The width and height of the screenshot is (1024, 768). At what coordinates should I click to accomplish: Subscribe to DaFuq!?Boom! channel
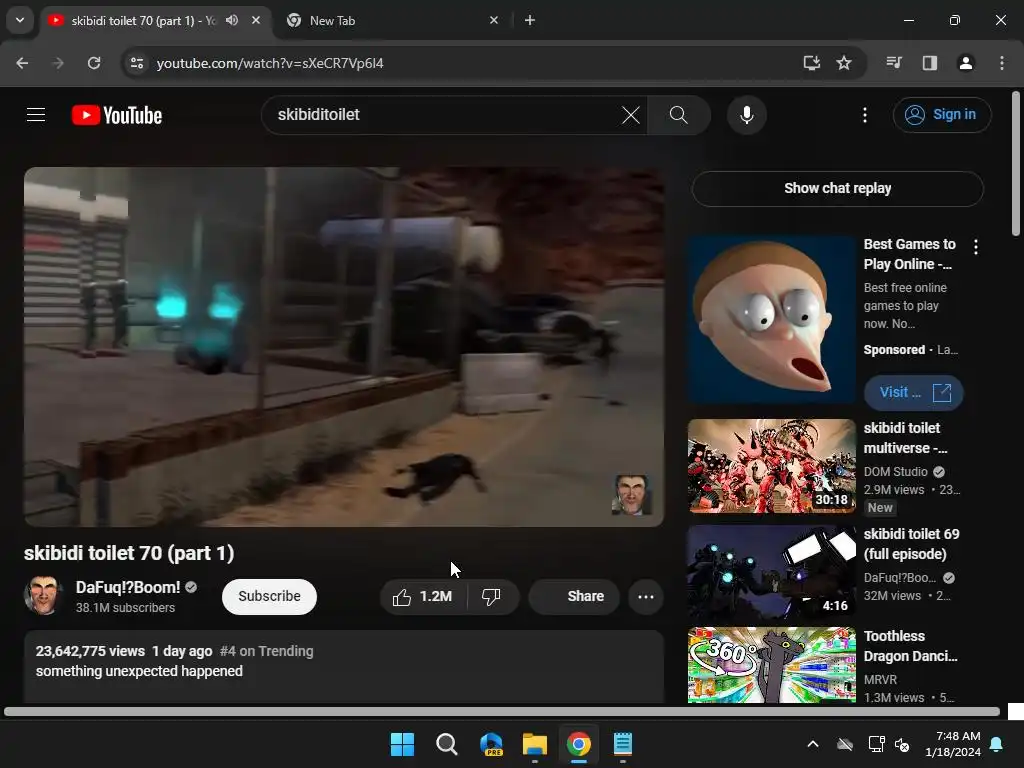(269, 596)
